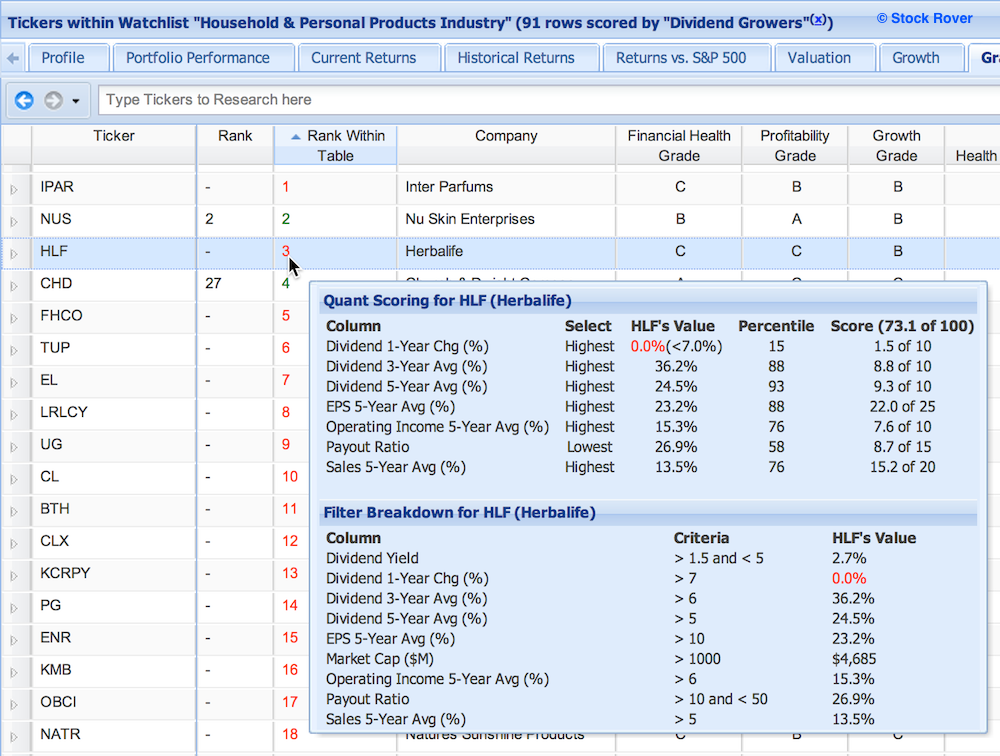Expand the OBCI row
This screenshot has width=1000, height=756.
(14, 704)
